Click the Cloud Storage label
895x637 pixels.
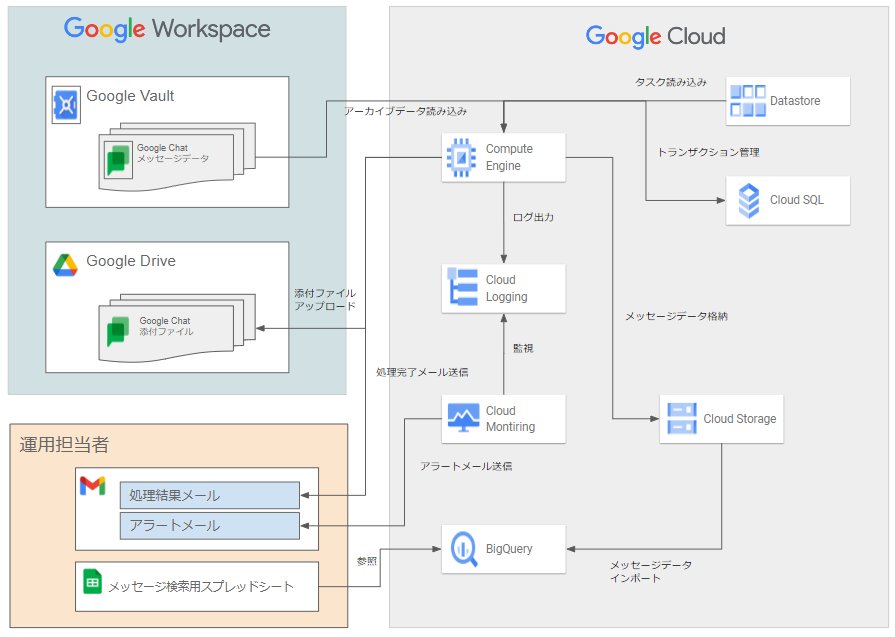[x=739, y=418]
